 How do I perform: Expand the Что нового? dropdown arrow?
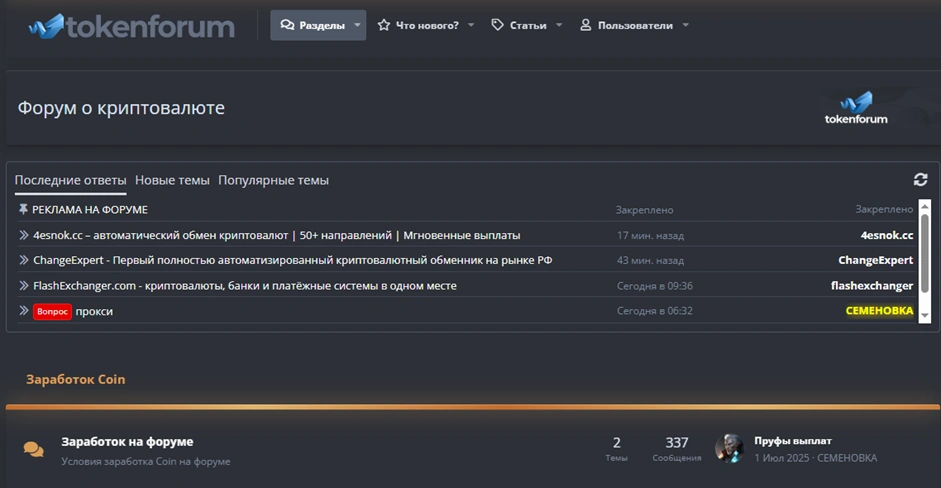pyautogui.click(x=471, y=26)
